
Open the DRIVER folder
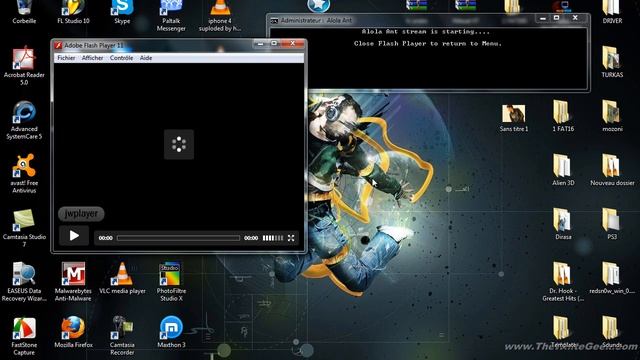[x=612, y=12]
